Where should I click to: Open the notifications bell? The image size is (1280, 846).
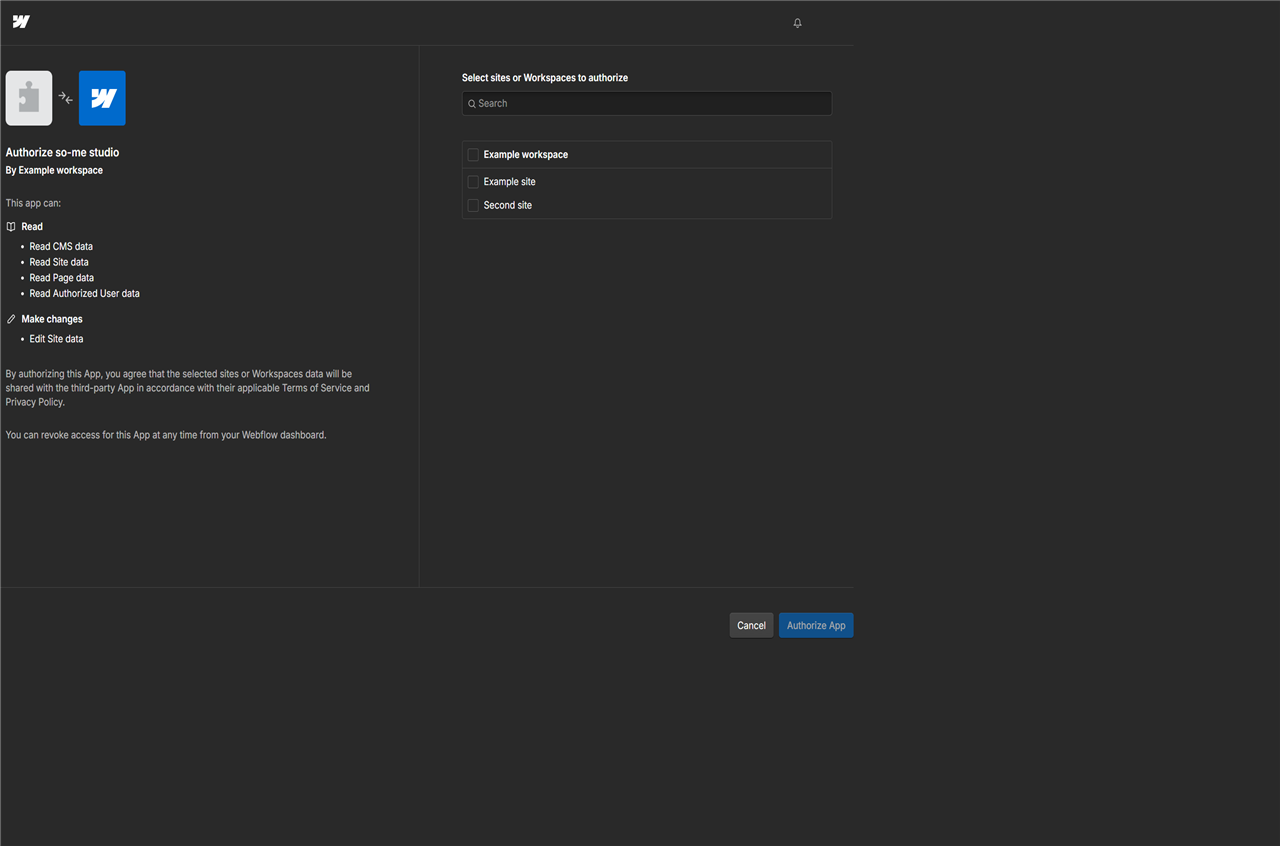click(x=797, y=23)
